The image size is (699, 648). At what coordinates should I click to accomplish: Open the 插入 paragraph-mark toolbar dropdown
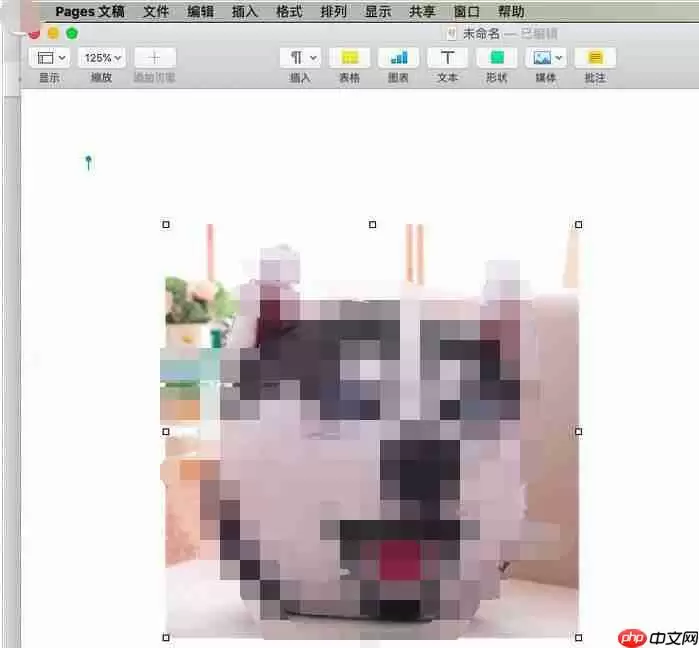click(x=300, y=57)
